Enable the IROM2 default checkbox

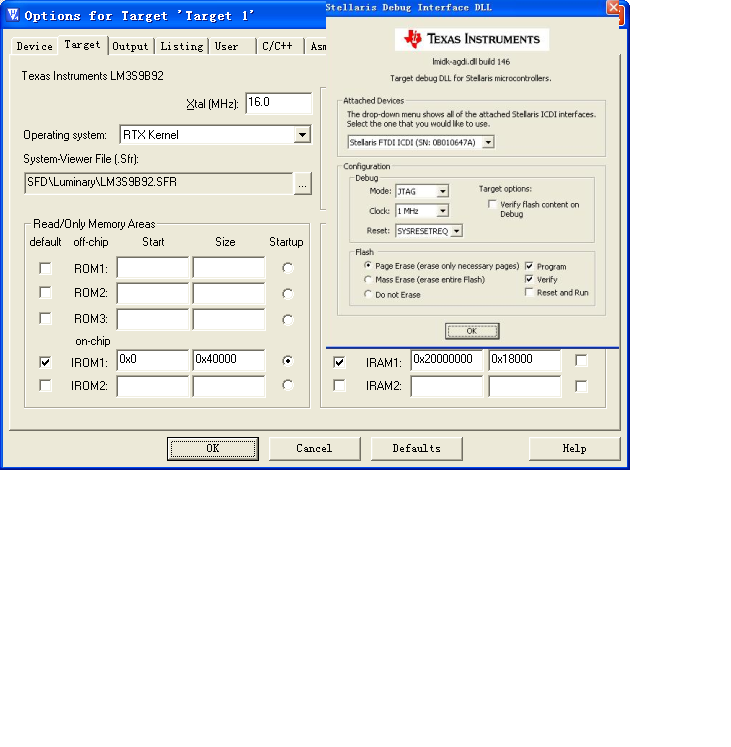[45, 385]
